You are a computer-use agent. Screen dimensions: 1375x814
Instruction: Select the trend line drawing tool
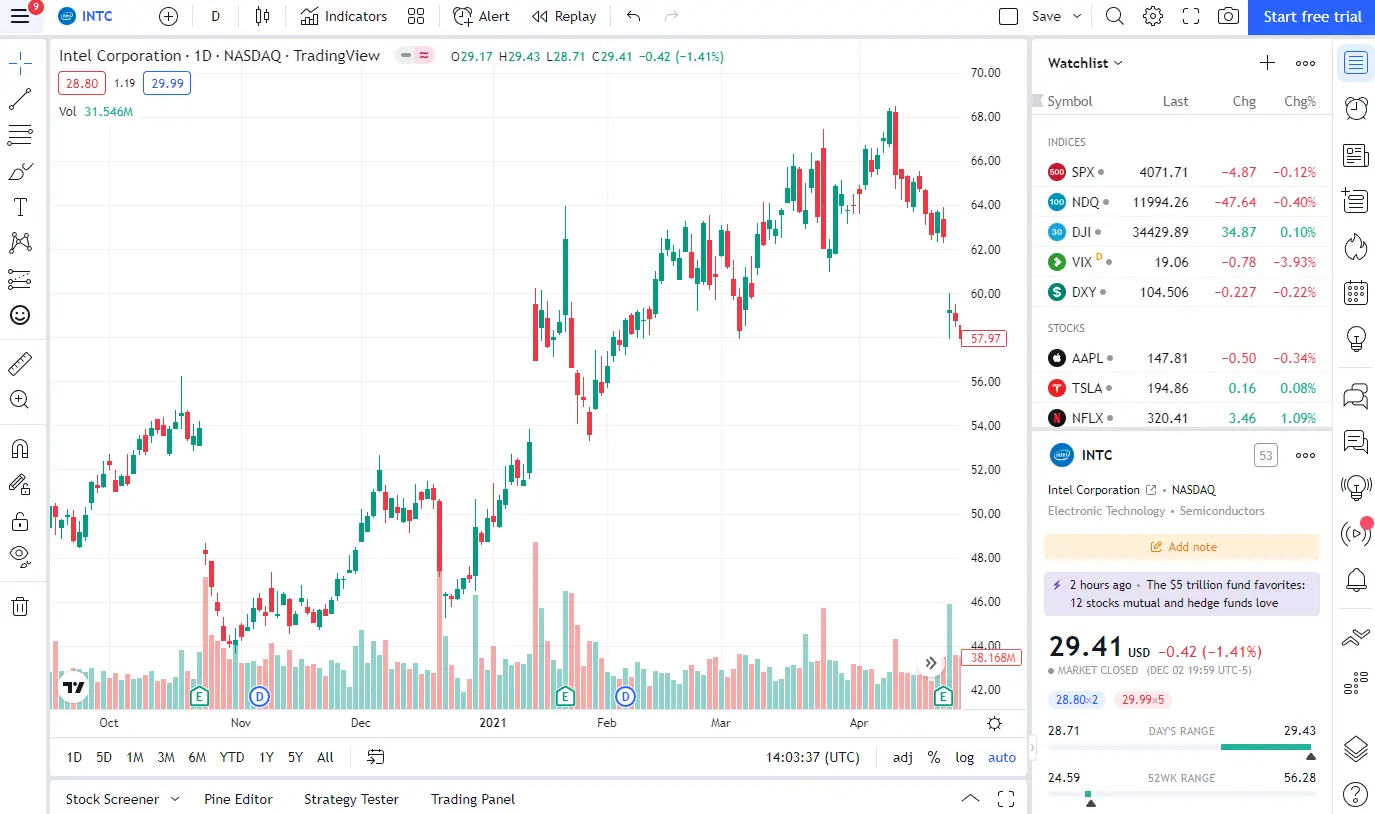[x=21, y=98]
